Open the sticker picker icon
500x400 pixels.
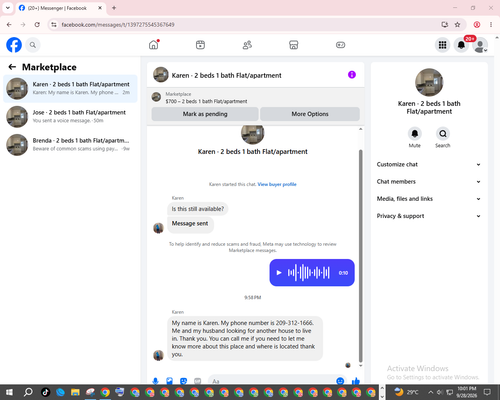(x=183, y=381)
